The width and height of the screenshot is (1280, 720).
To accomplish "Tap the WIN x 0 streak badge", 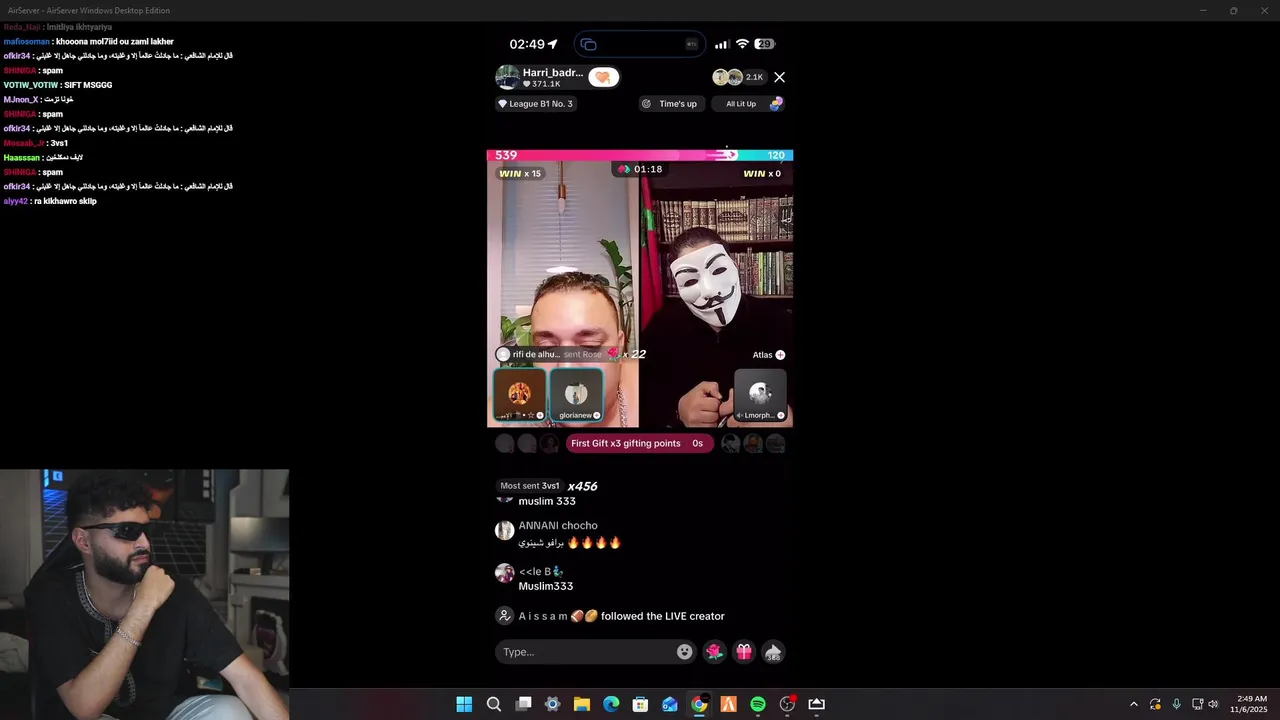I will tap(762, 174).
